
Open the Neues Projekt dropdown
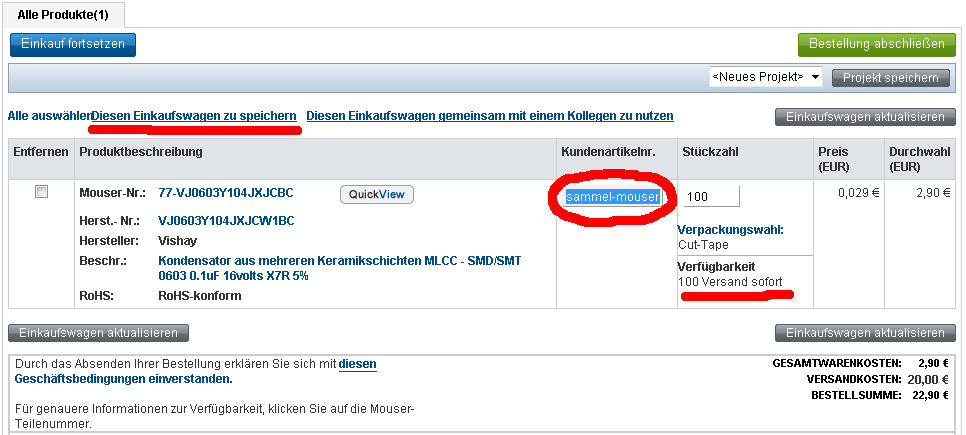click(x=765, y=77)
